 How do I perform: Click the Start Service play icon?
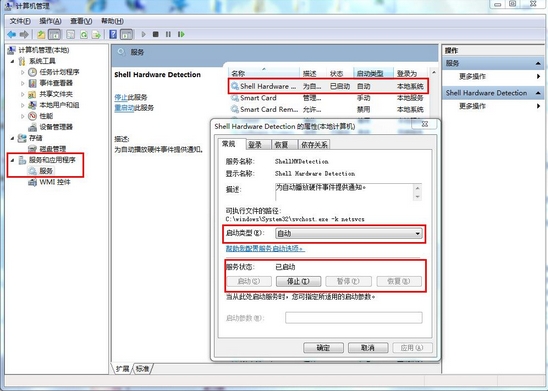pyautogui.click(x=143, y=34)
